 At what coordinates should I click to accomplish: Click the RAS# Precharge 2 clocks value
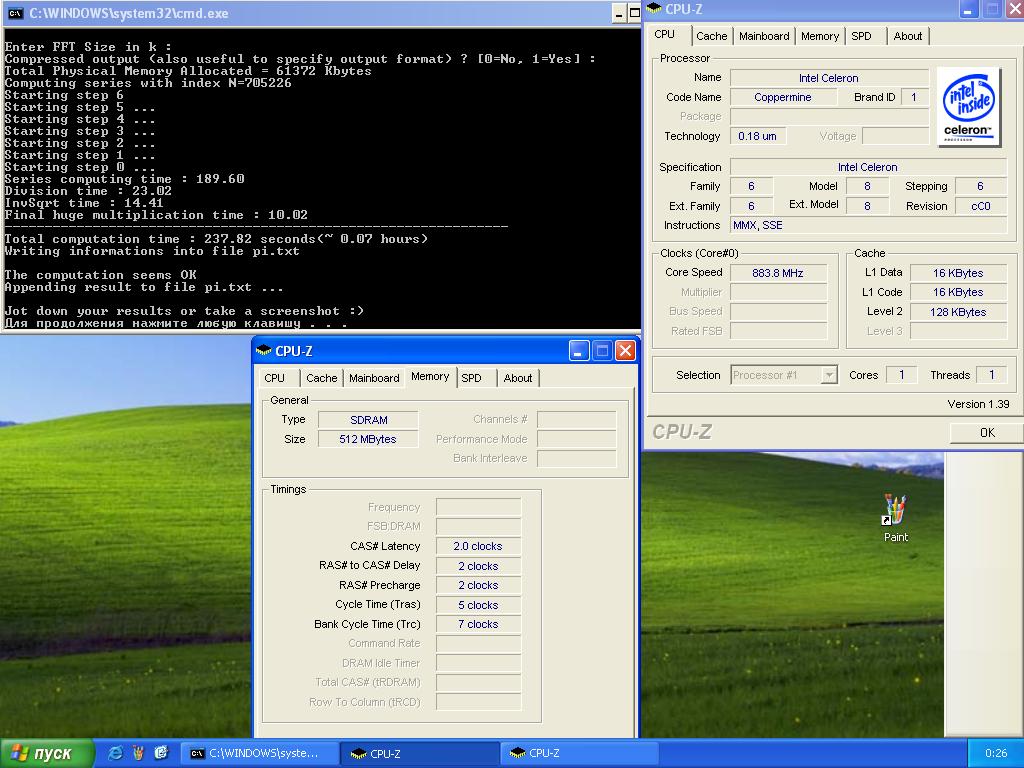pos(478,585)
